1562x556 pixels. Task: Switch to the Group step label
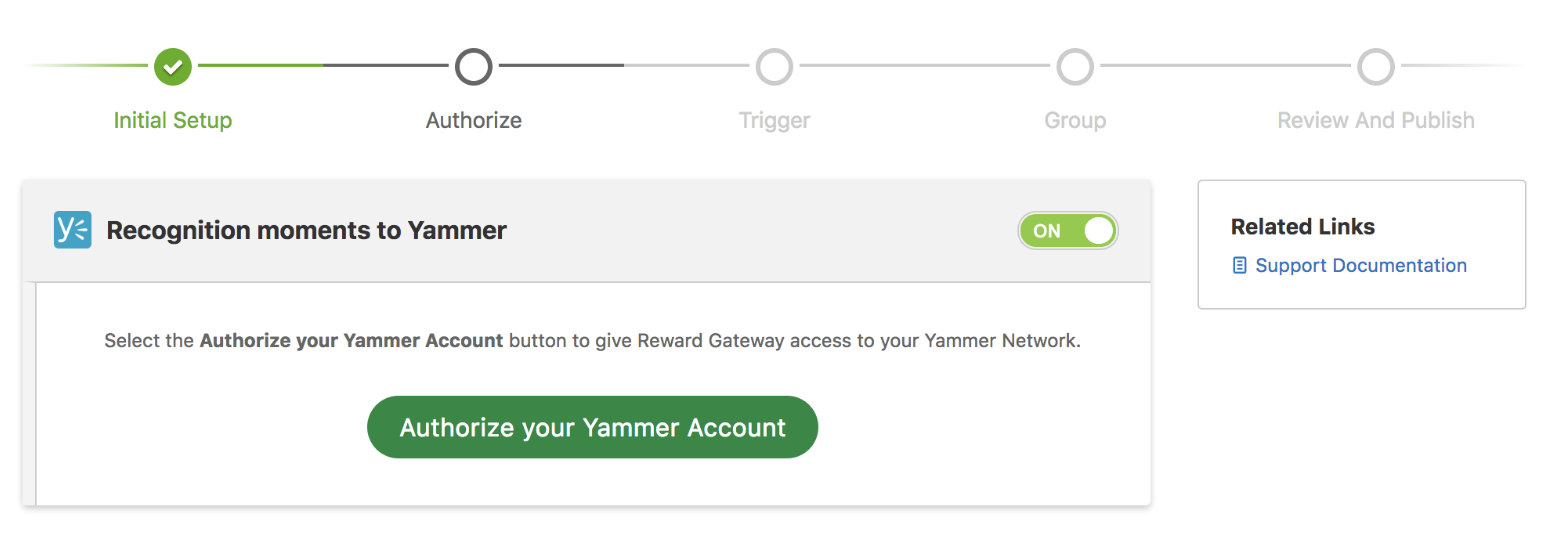coord(1075,121)
